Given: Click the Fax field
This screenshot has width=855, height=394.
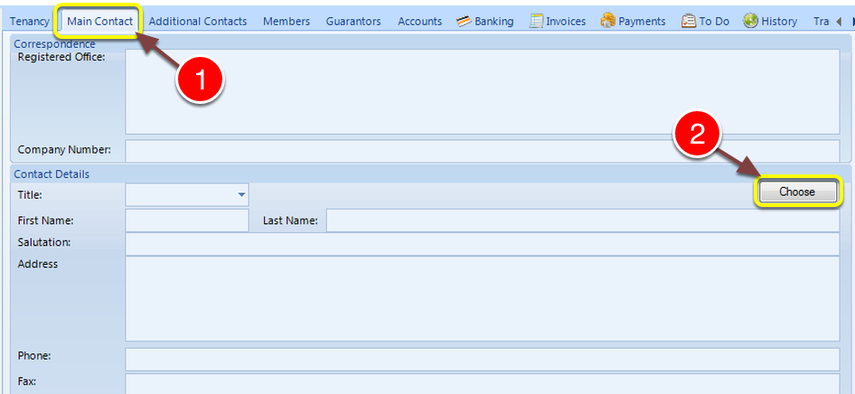Looking at the screenshot, I should click(482, 383).
